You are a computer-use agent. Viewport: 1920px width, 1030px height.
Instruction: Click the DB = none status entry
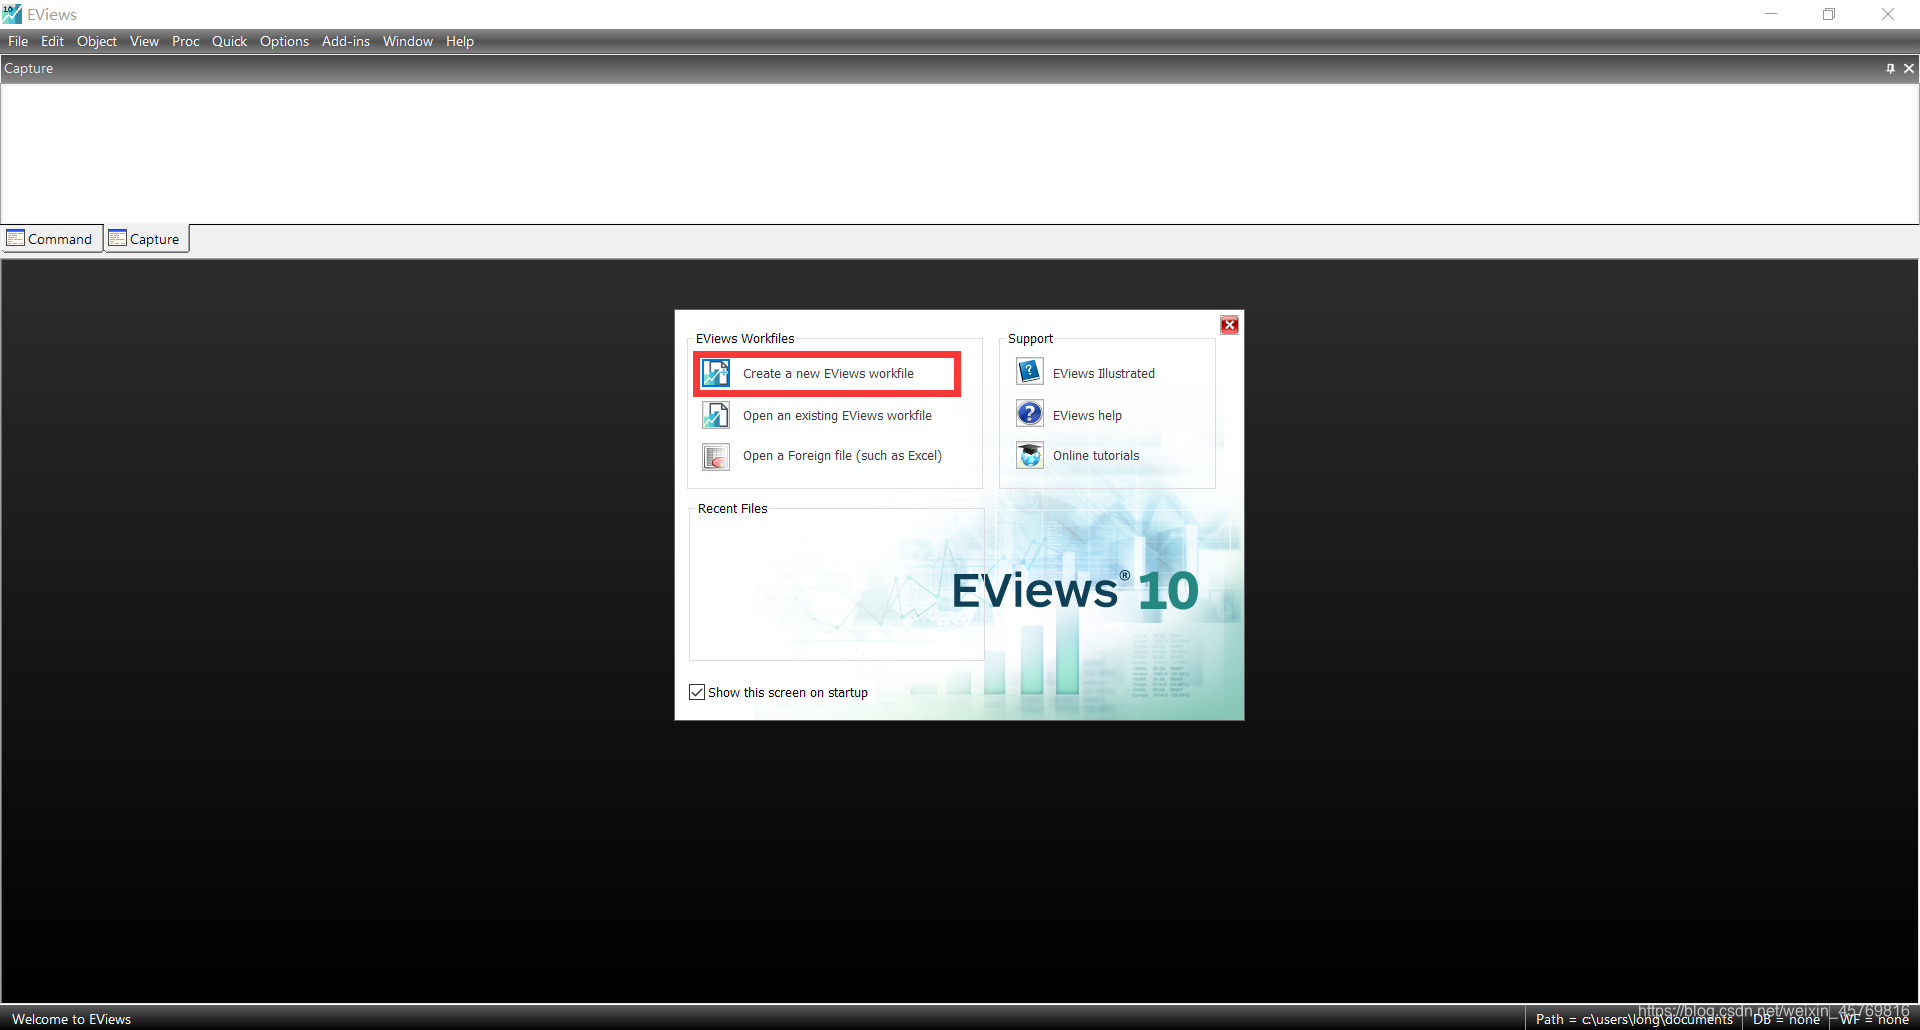click(1786, 1019)
